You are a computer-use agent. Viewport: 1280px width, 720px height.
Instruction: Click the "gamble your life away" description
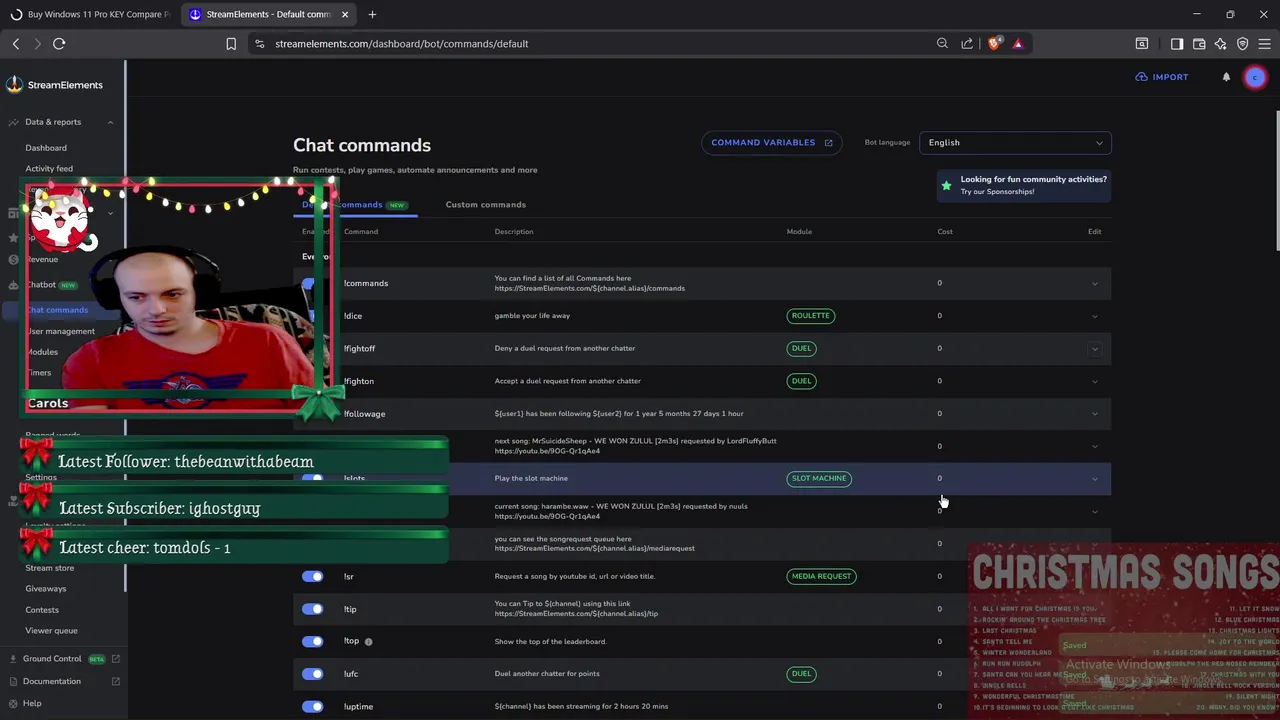[532, 316]
